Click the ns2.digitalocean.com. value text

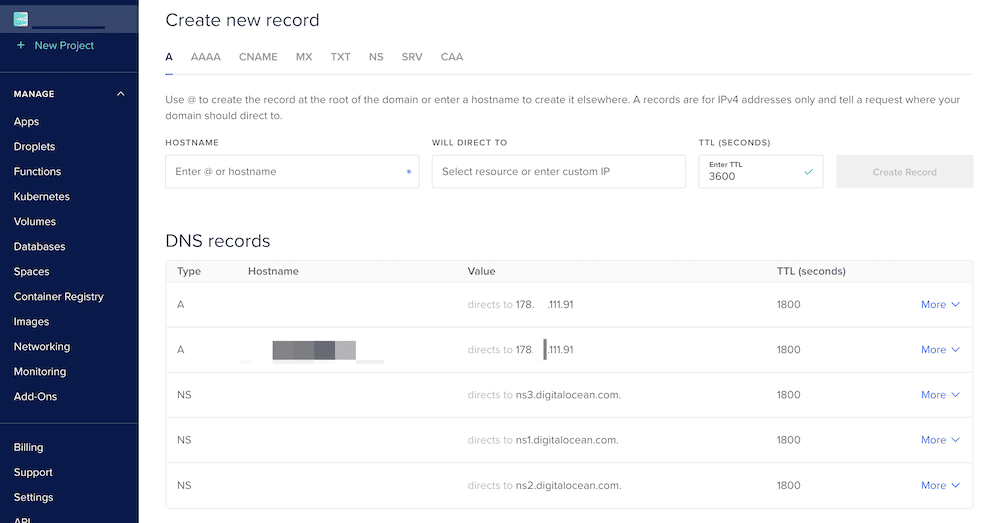click(x=568, y=485)
